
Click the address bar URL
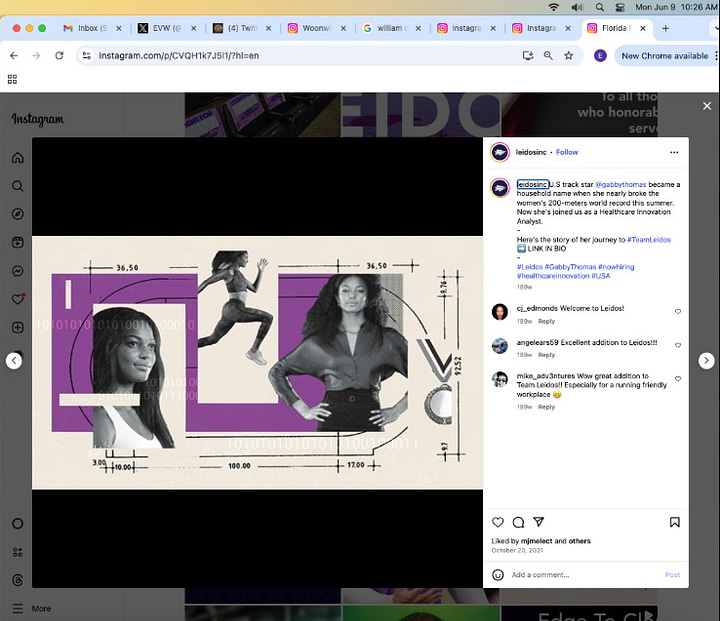point(179,56)
